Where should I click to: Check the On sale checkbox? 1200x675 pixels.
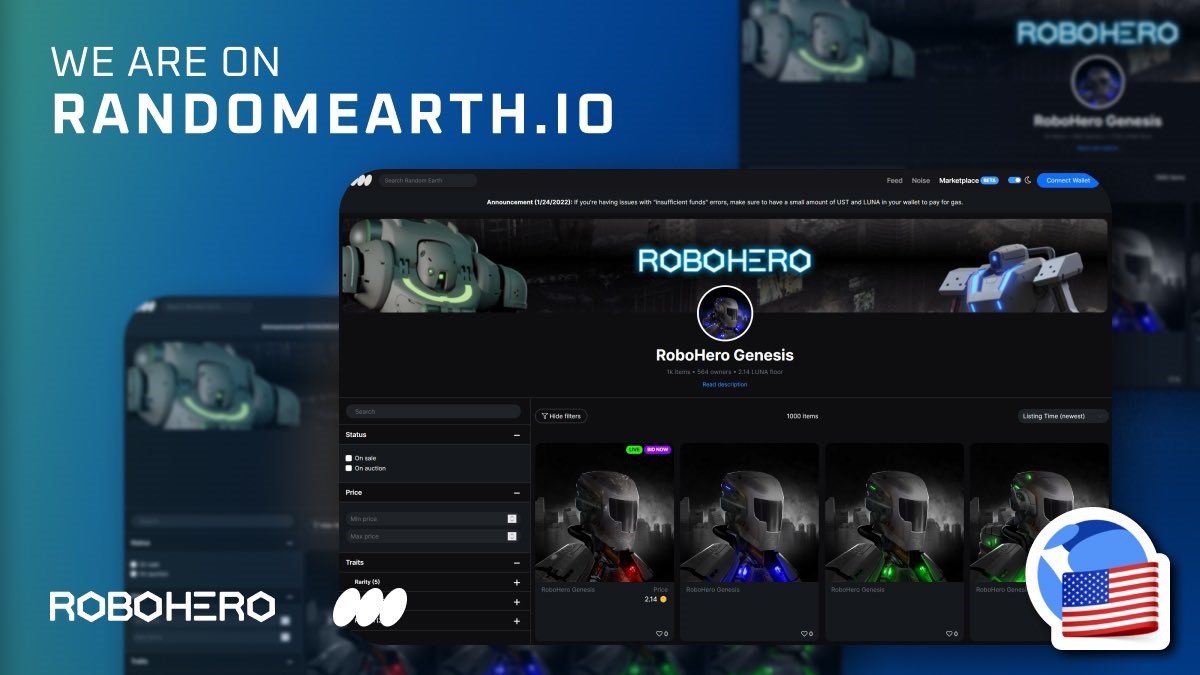tap(349, 458)
